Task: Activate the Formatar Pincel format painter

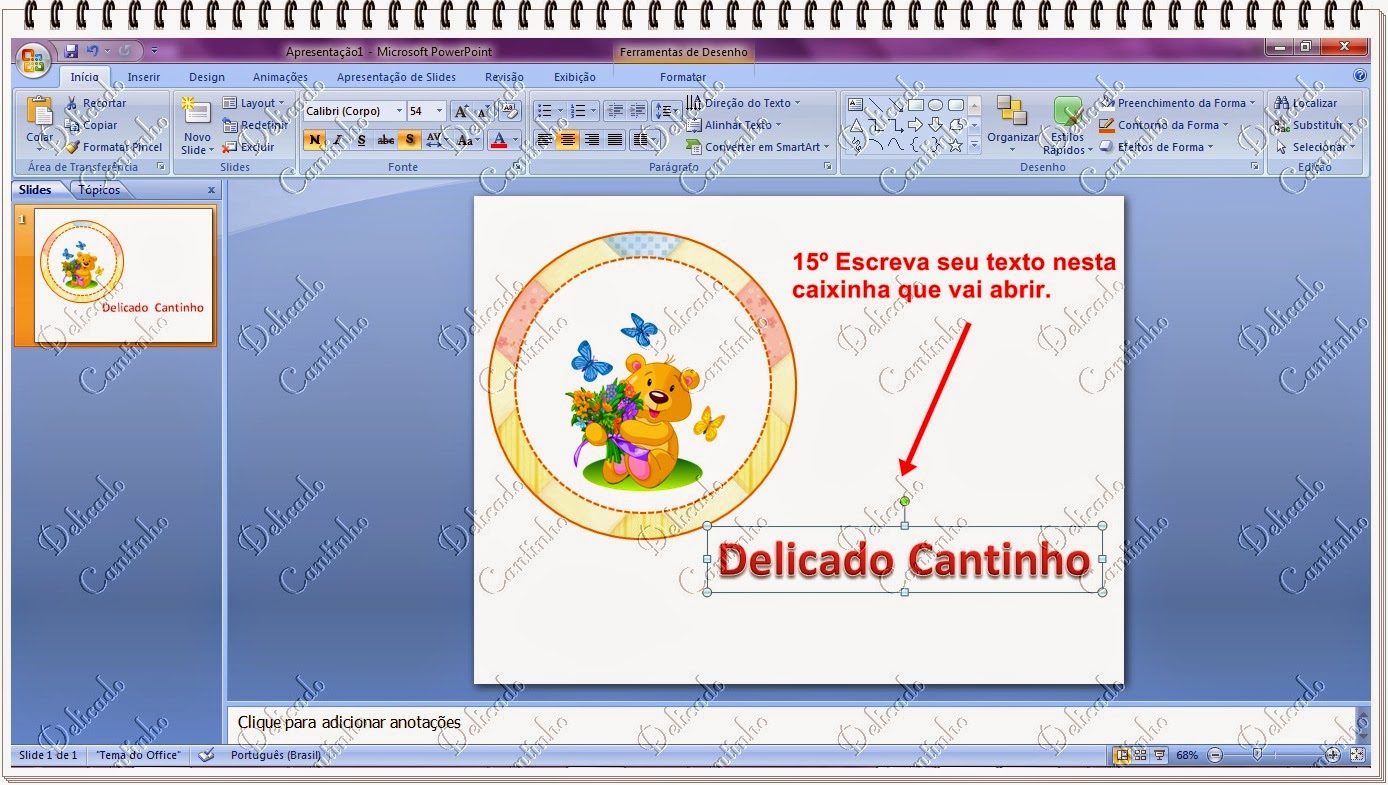Action: click(x=113, y=147)
